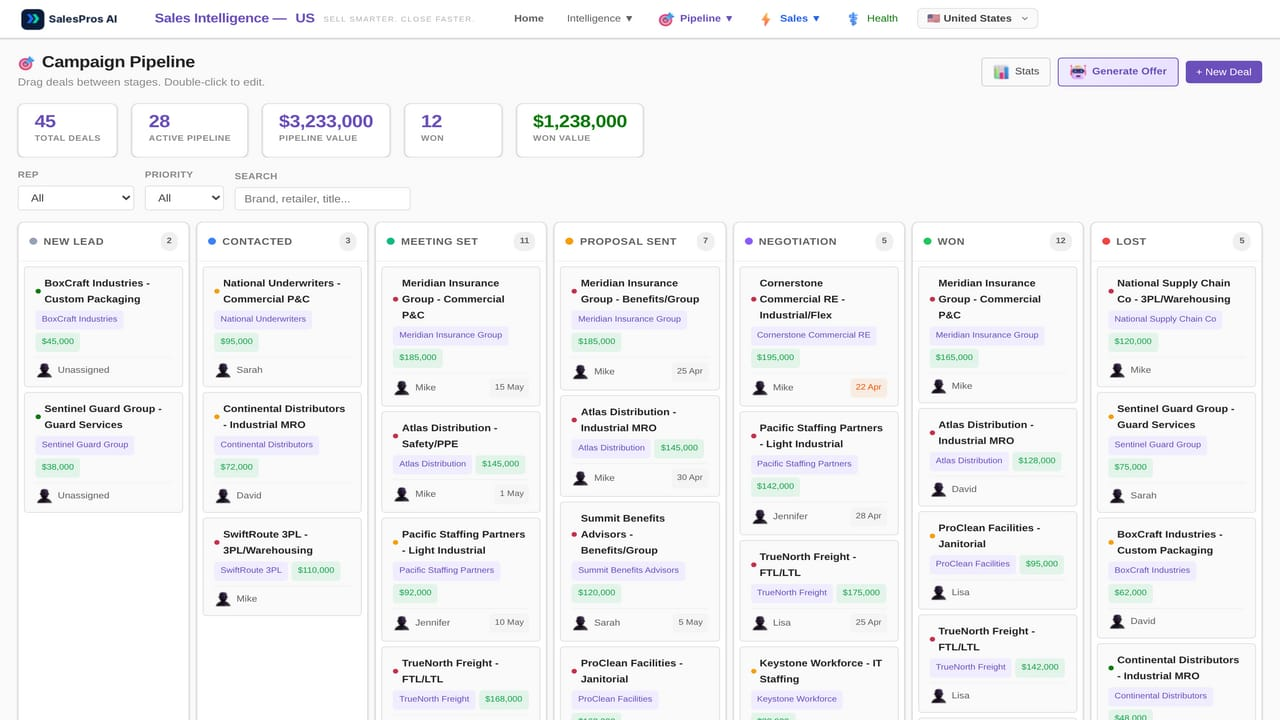Click the $95,000 value on National Underwriters card
Viewport: 1280px width, 720px height.
coord(237,342)
